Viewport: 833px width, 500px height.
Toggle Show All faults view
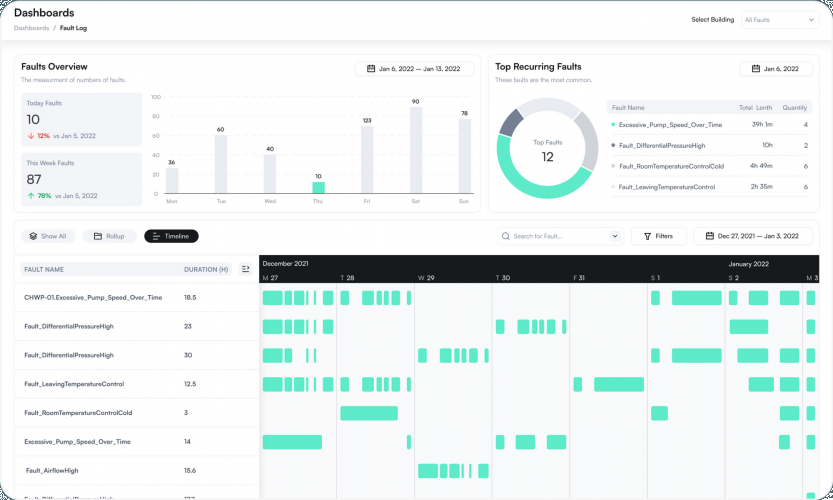48,236
